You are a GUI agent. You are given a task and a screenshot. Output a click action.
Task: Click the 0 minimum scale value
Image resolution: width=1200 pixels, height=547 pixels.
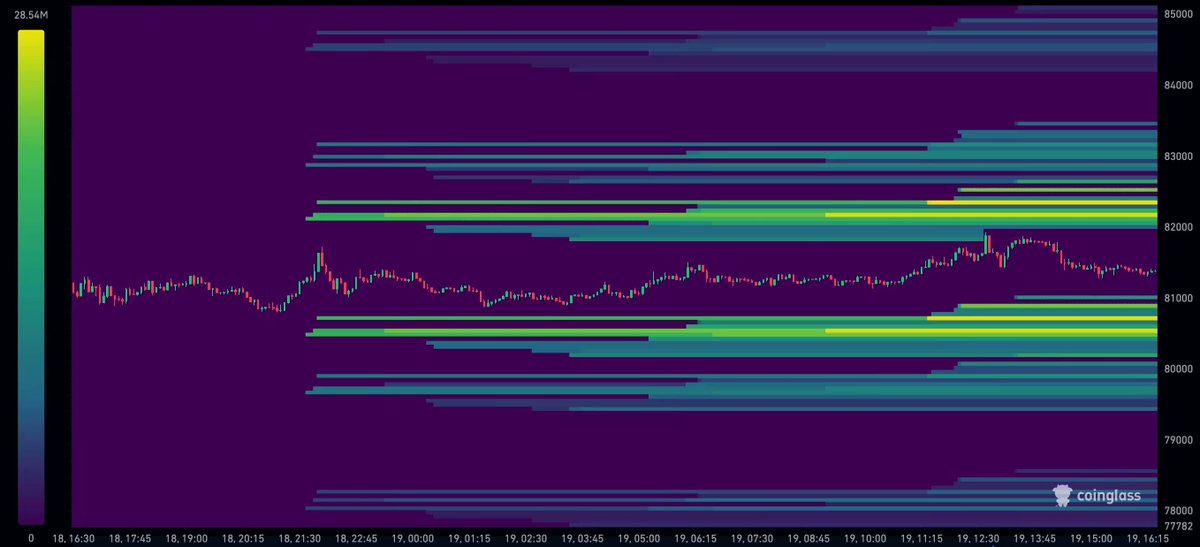pyautogui.click(x=31, y=538)
